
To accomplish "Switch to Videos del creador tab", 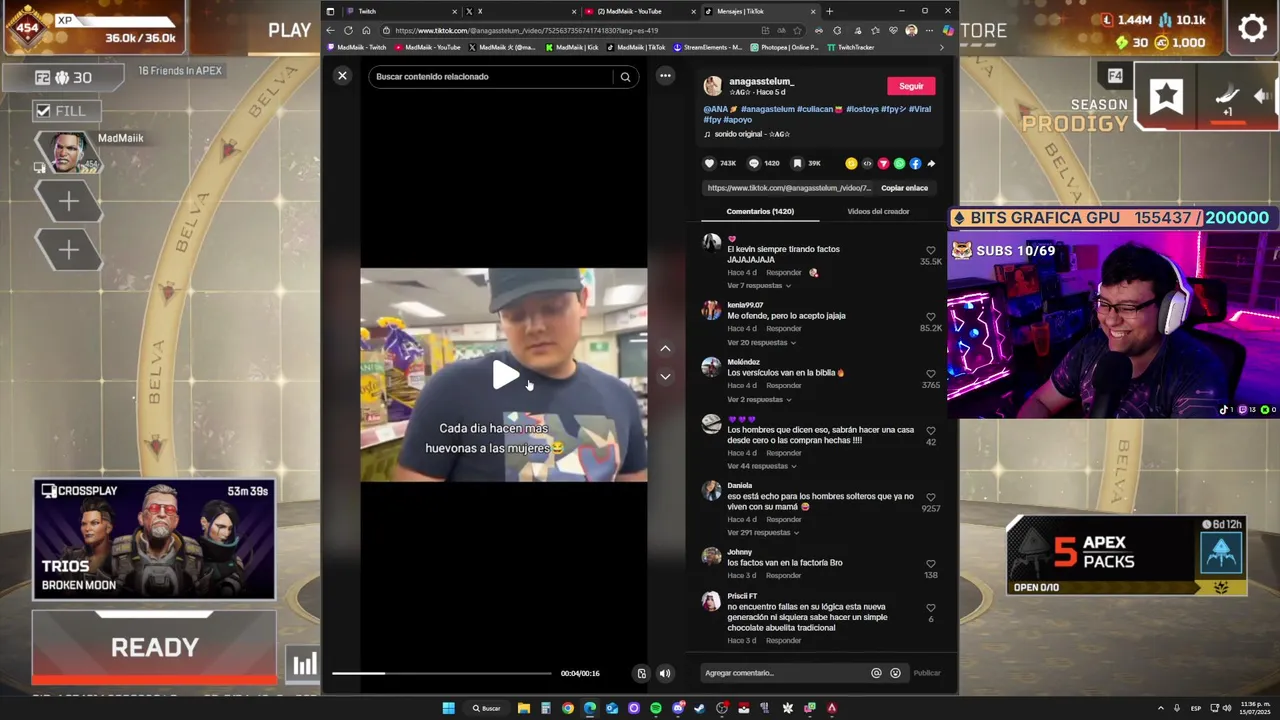I will click(878, 211).
